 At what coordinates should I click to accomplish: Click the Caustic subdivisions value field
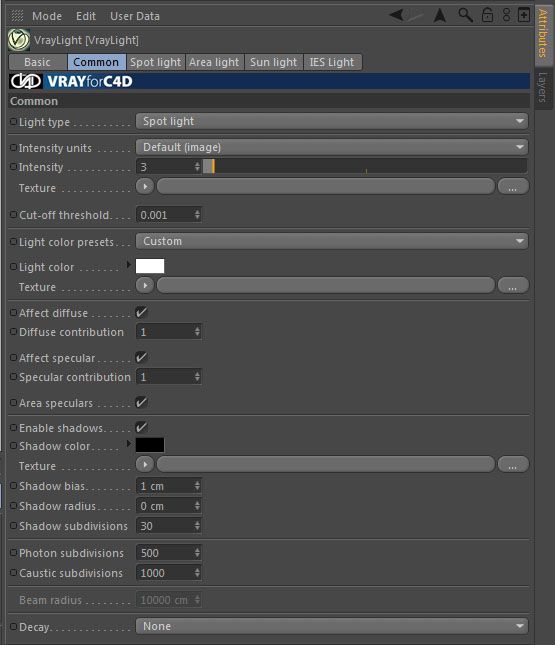(x=165, y=573)
